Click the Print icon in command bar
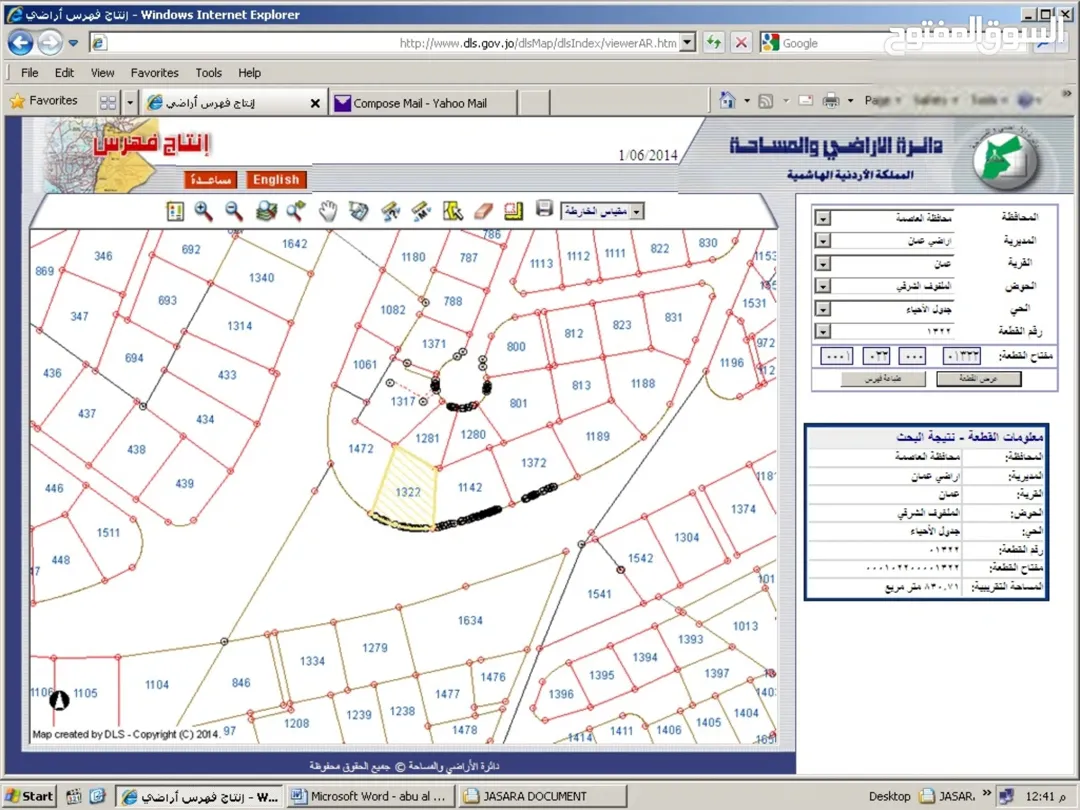 tap(831, 101)
